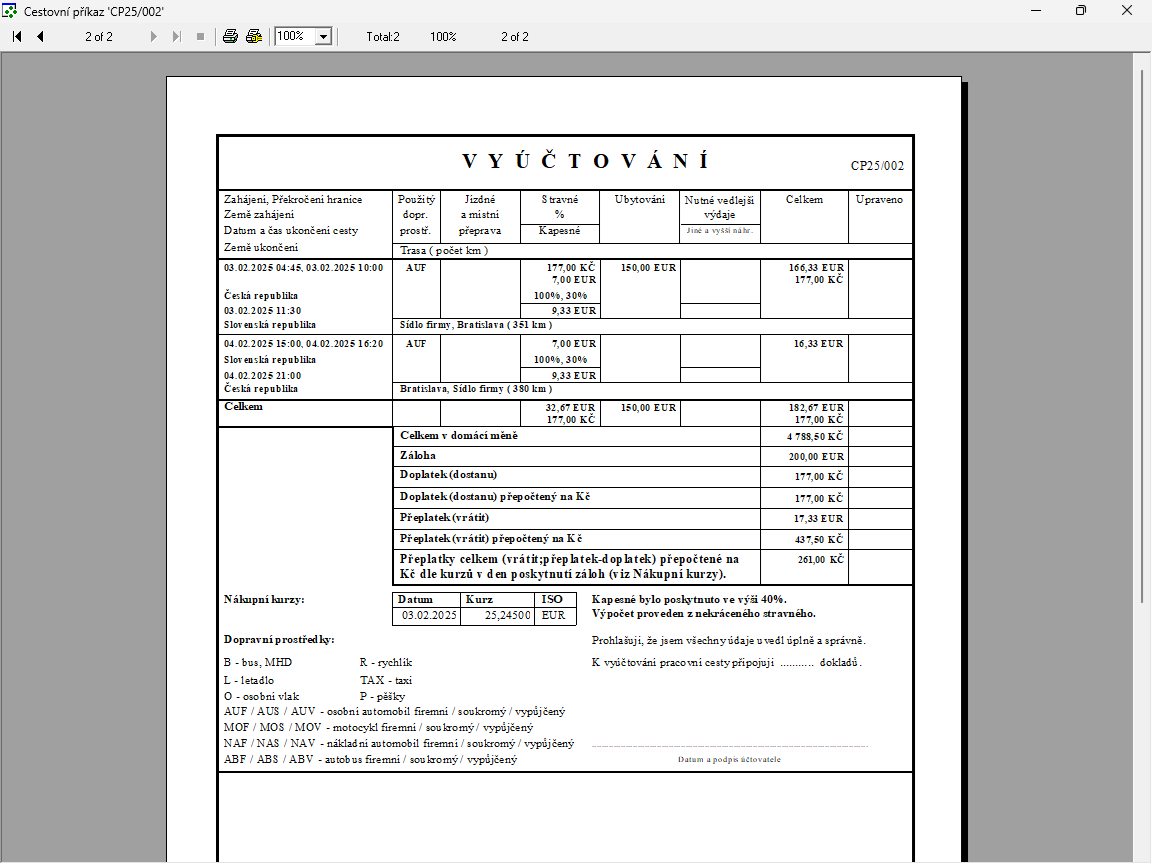Select the exchange rate value 25,24500
The width and height of the screenshot is (1152, 864).
pos(507,616)
